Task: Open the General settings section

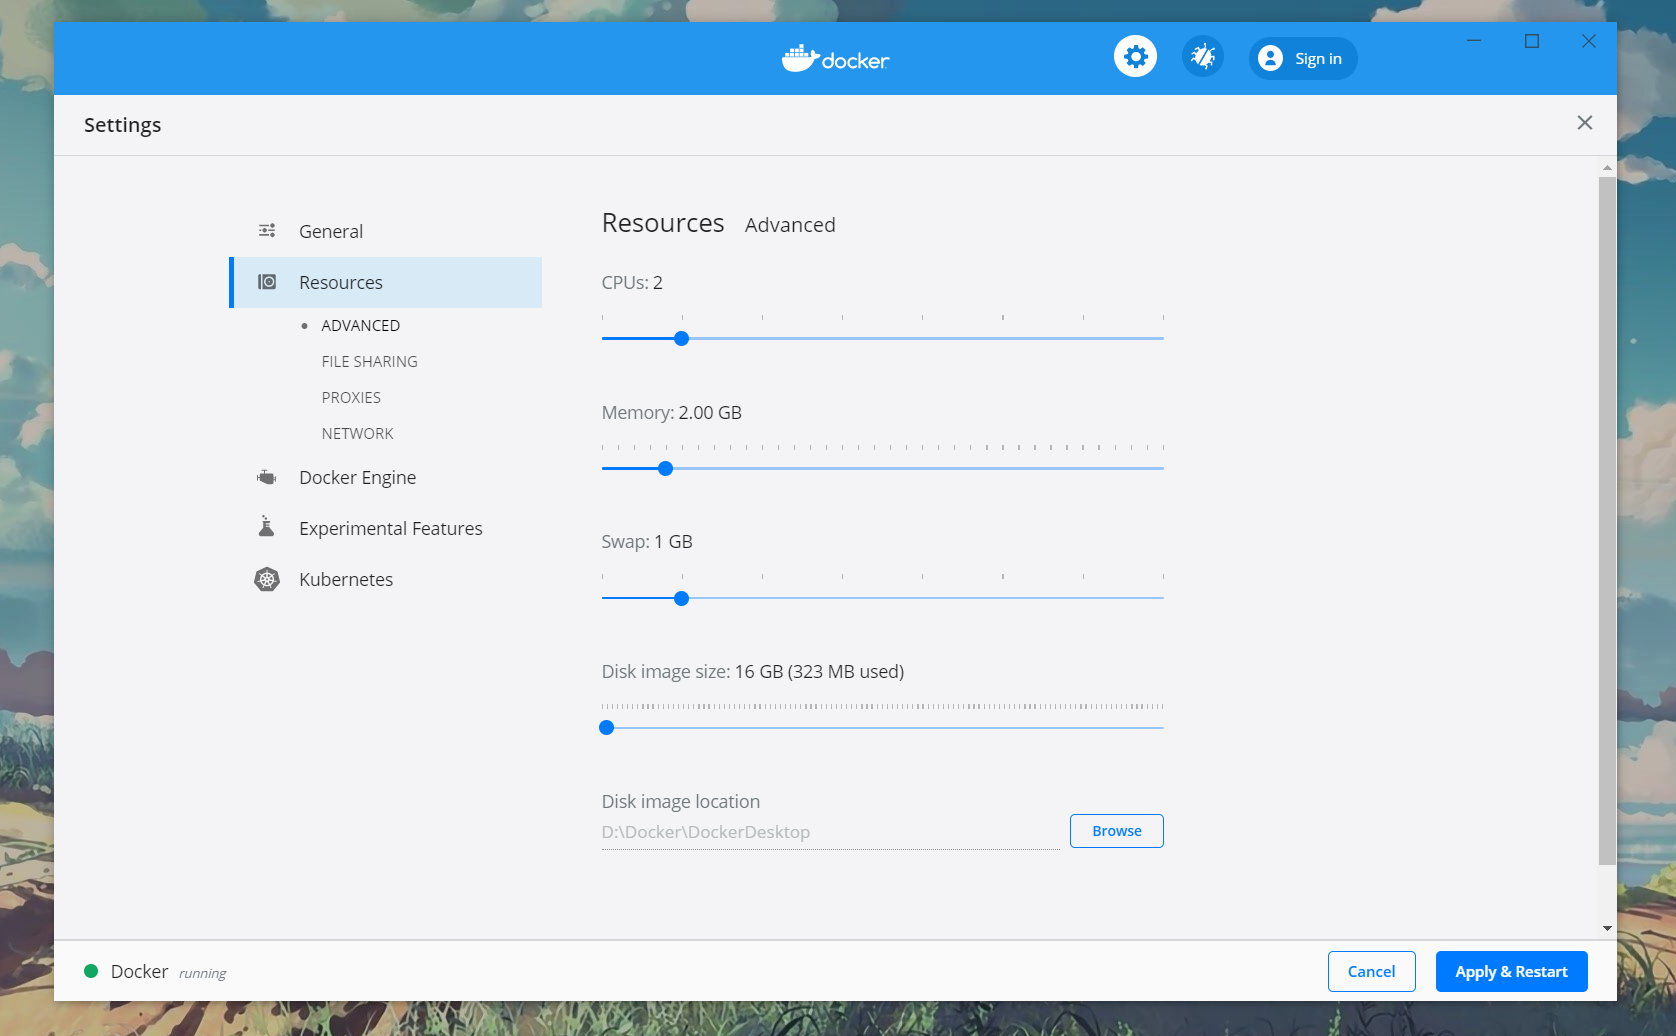Action: pyautogui.click(x=386, y=231)
